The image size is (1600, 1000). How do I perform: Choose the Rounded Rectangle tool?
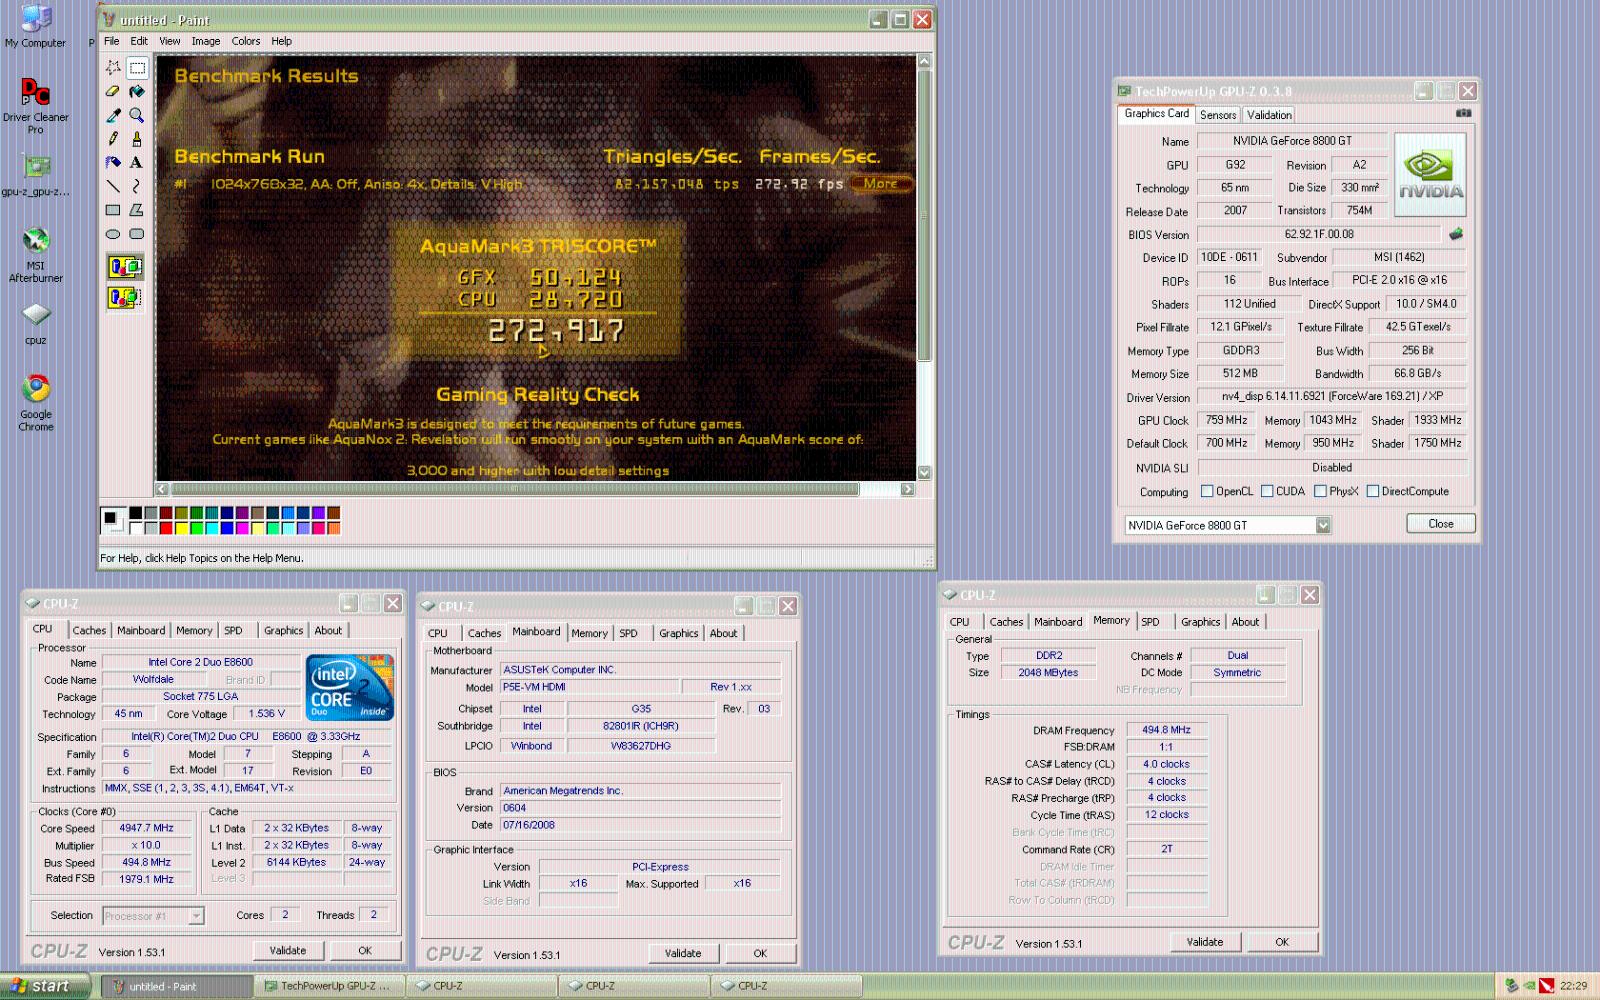click(137, 234)
